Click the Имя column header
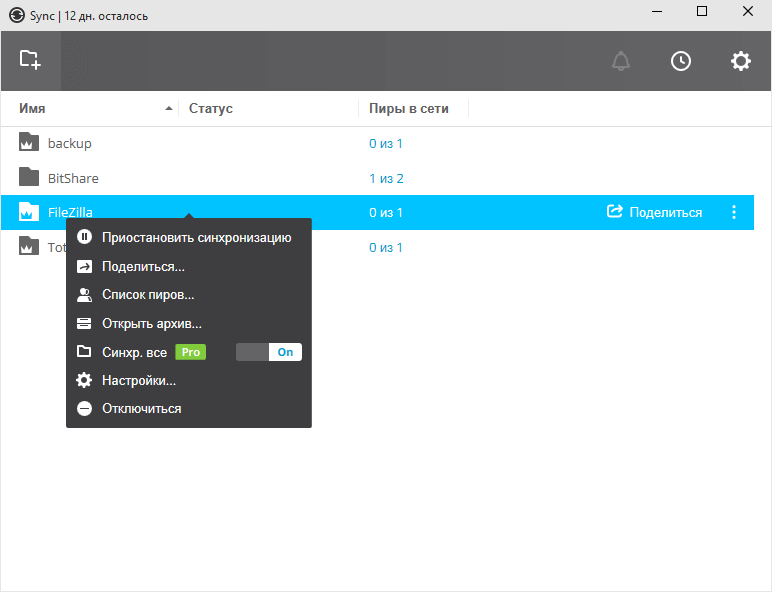The height and width of the screenshot is (592, 772). 32,108
